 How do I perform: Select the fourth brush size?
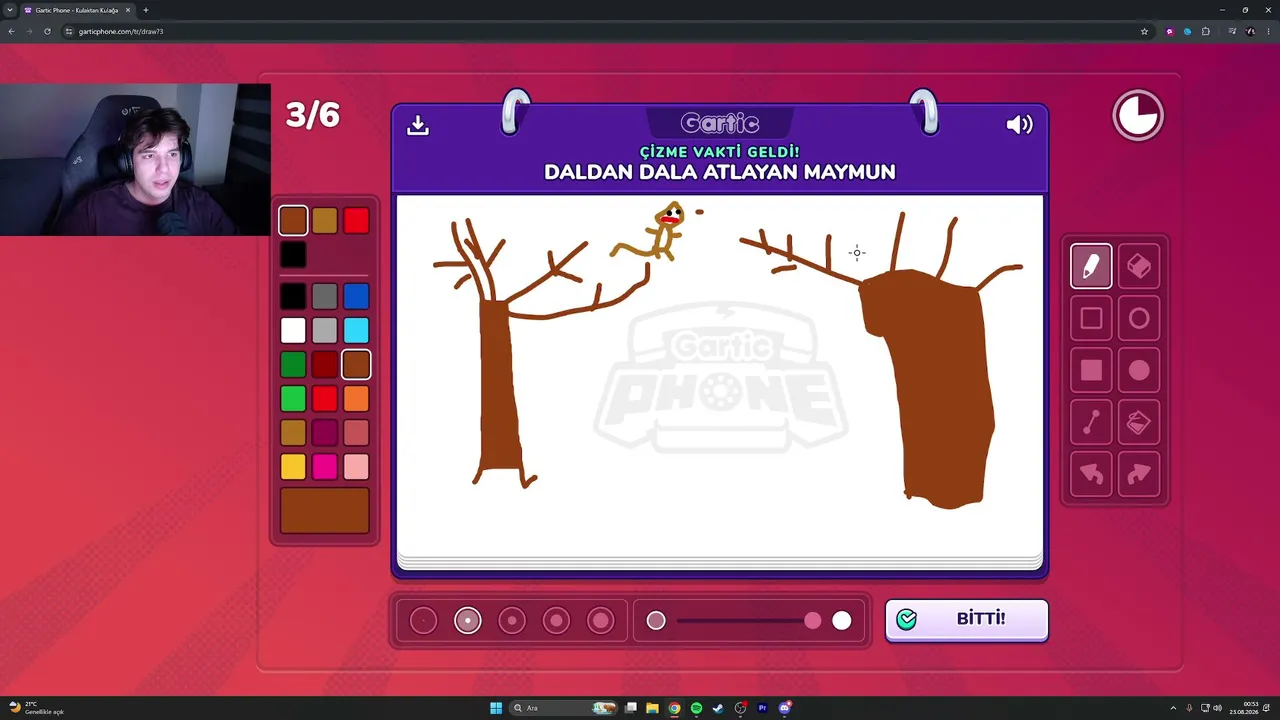click(556, 621)
